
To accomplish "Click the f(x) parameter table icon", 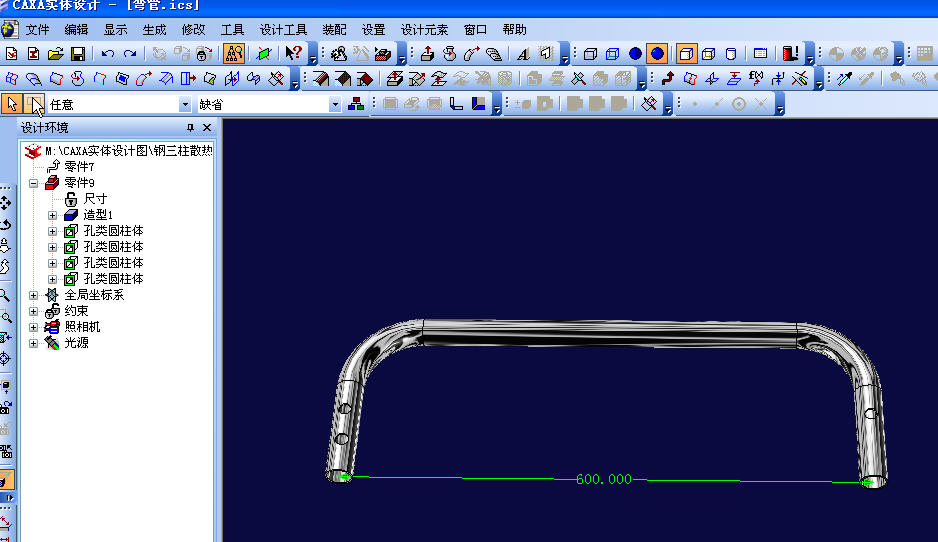I will click(756, 78).
